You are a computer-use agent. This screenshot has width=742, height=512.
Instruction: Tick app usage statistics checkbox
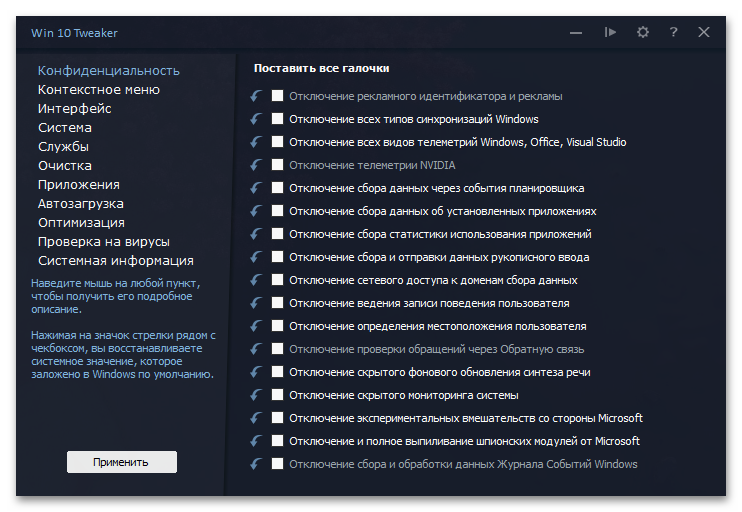(x=277, y=233)
